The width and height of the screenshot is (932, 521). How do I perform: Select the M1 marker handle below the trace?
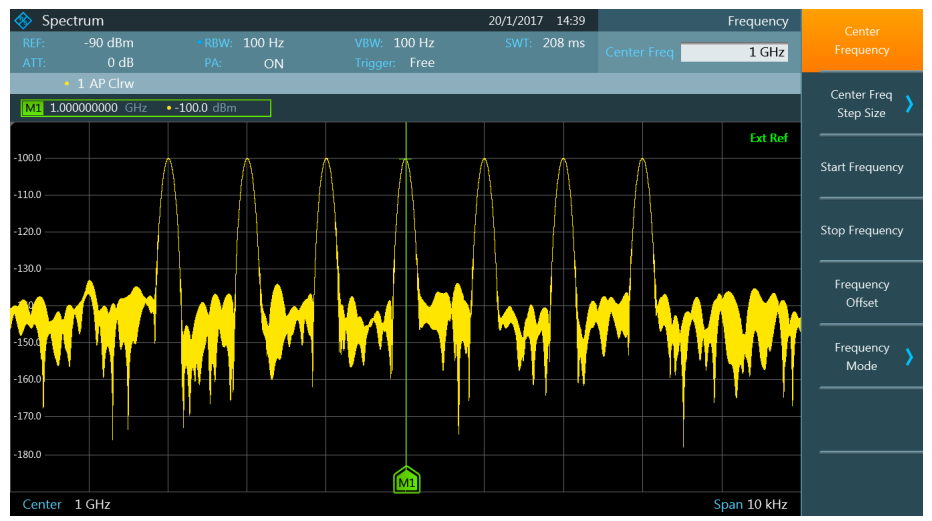tap(406, 481)
